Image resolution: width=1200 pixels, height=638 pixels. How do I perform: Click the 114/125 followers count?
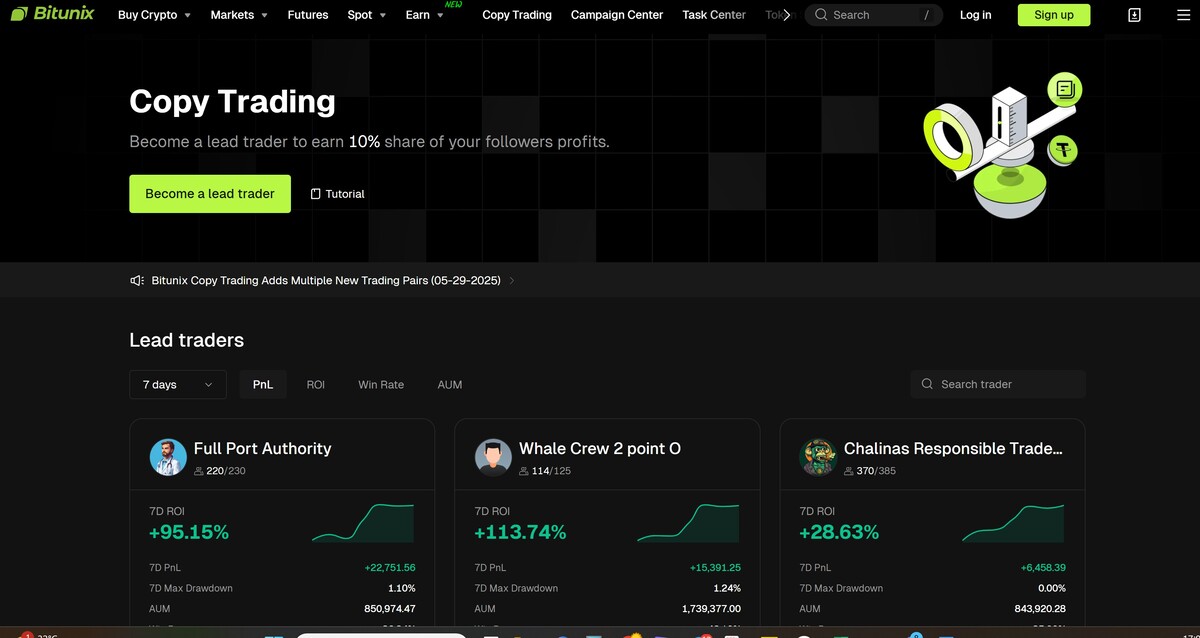click(551, 471)
